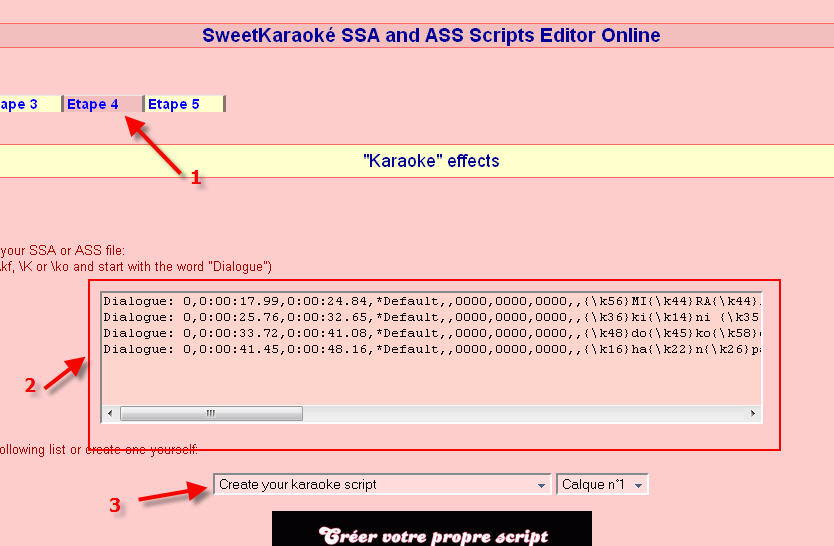Click the empty scrollbar track right of thumb
The width and height of the screenshot is (834, 546).
(523, 413)
